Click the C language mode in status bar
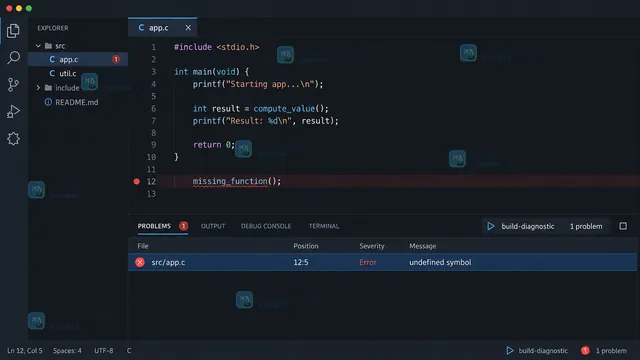This screenshot has height=360, width=640. pos(129,351)
